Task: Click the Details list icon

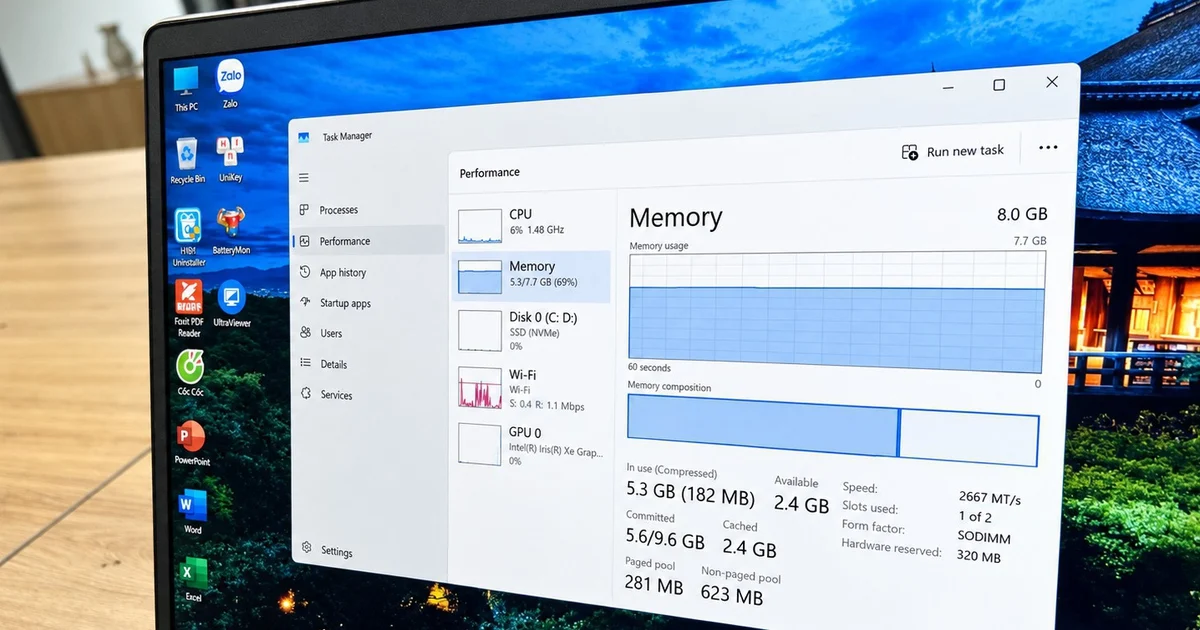Action: pyautogui.click(x=306, y=364)
